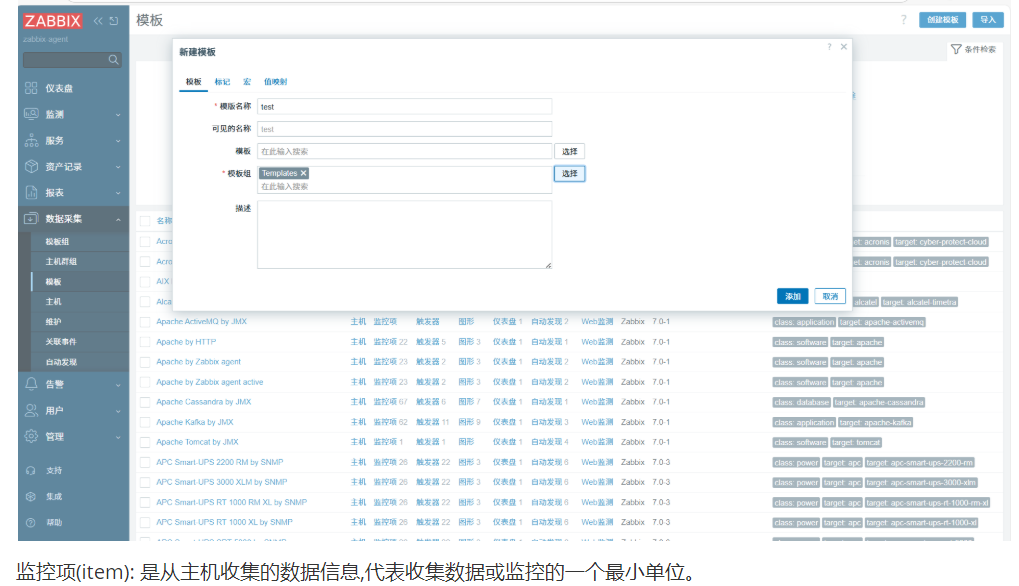1019x586 pixels.
Task: Expand the 服务 menu chevron
Action: click(118, 140)
